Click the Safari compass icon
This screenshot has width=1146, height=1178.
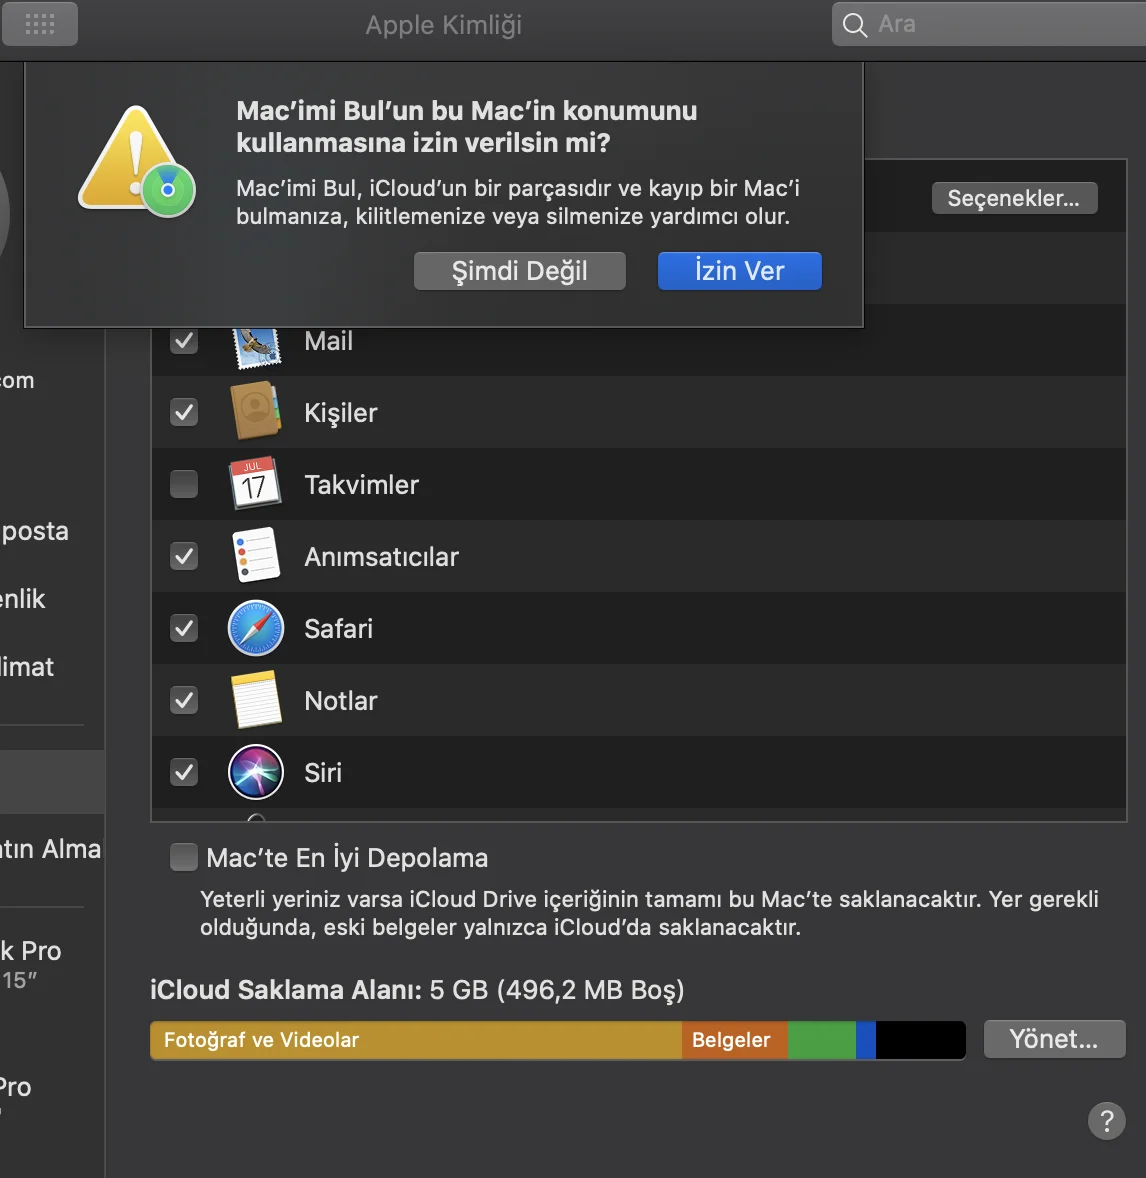click(256, 628)
